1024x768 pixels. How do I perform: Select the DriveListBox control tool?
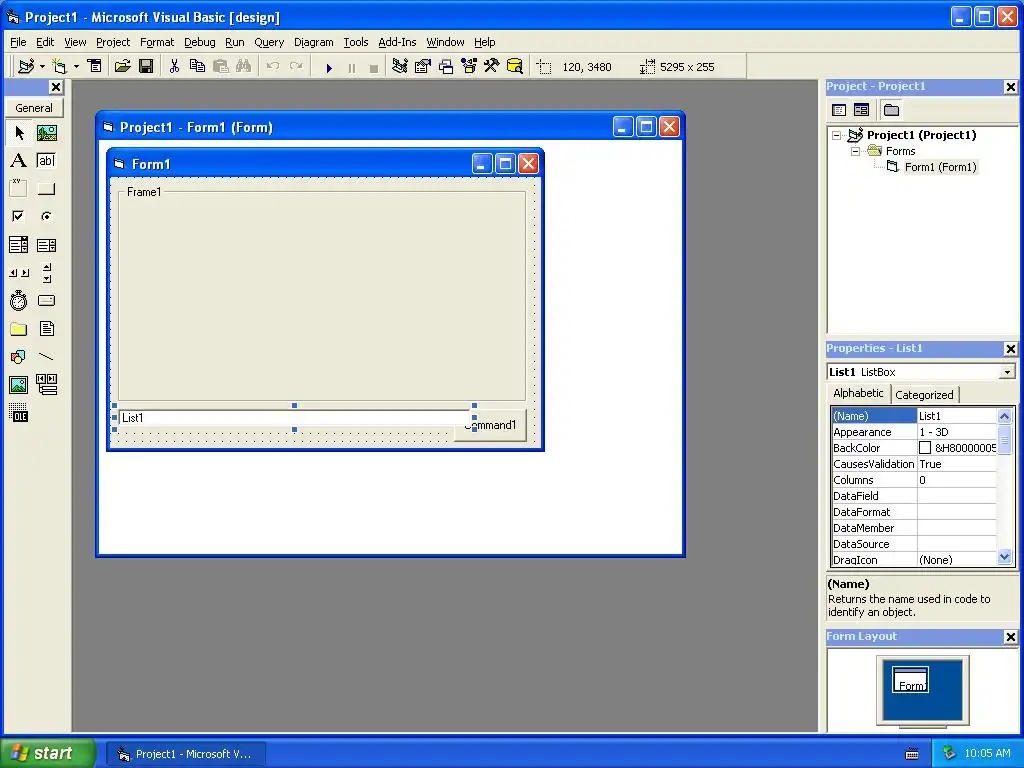[x=47, y=300]
